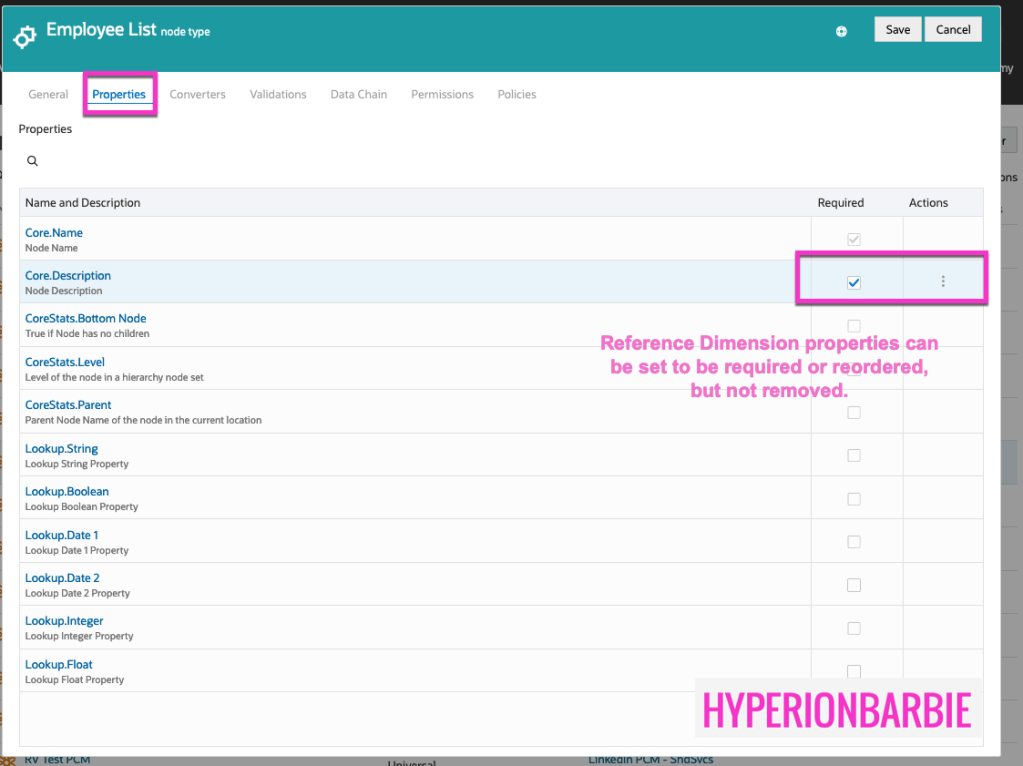The height and width of the screenshot is (766, 1023).
Task: Click the Lookup.Float property link
Action: [x=59, y=664]
